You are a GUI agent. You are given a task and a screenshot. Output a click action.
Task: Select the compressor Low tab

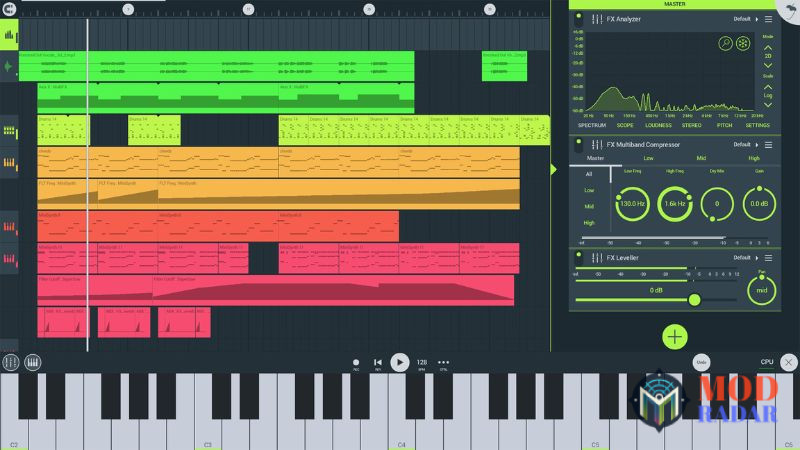[648, 159]
